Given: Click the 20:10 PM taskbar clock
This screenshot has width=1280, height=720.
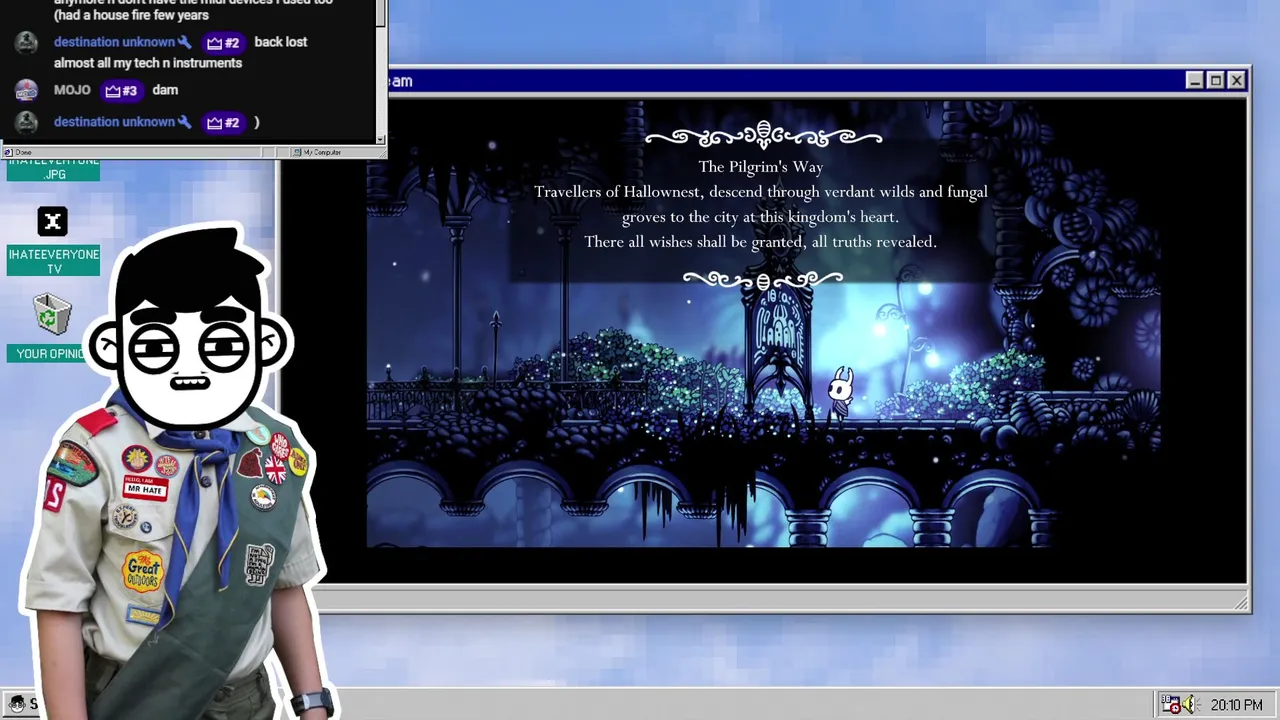Looking at the screenshot, I should tap(1236, 705).
